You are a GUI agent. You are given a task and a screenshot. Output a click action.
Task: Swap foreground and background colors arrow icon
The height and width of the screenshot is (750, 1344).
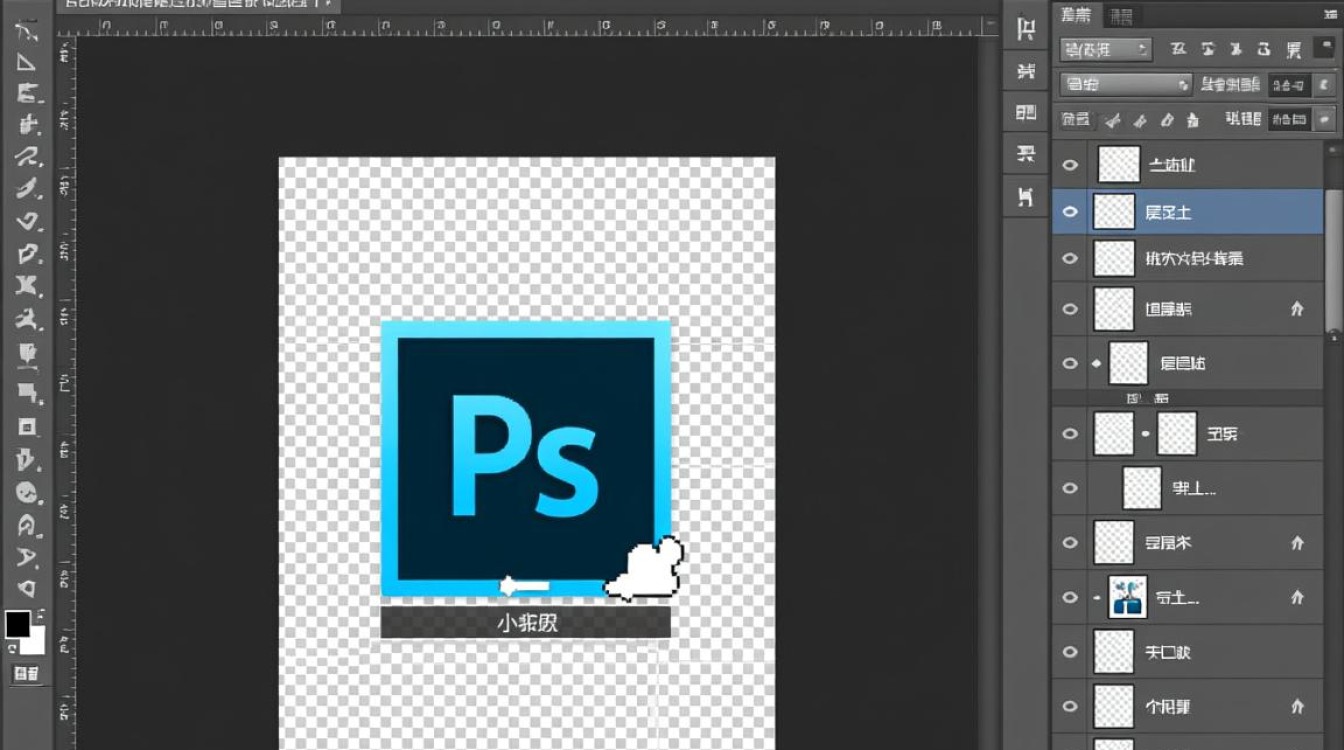39,614
